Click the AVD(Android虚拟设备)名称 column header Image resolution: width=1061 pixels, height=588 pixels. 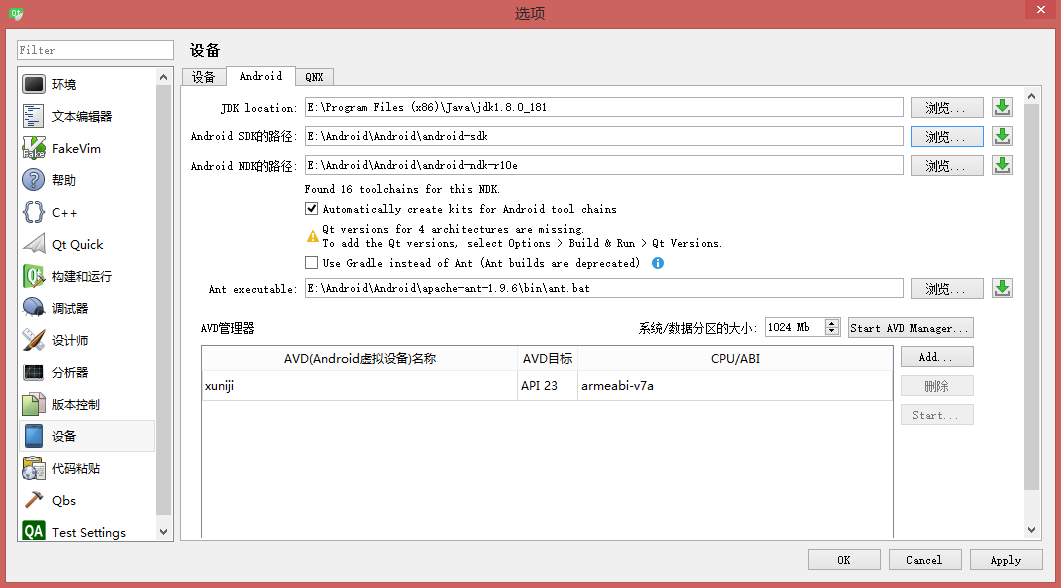(x=359, y=359)
